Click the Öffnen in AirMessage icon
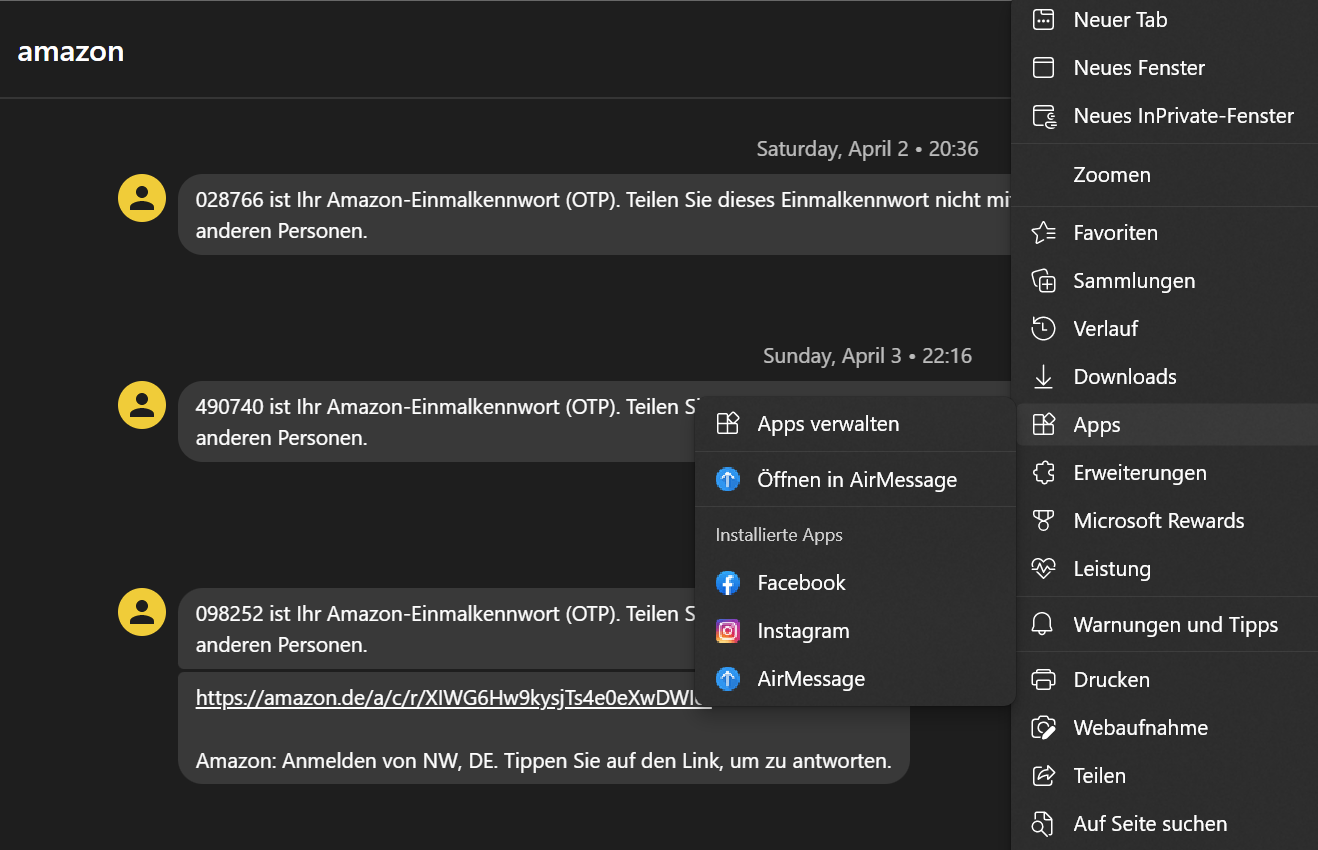The height and width of the screenshot is (850, 1318). pyautogui.click(x=728, y=480)
